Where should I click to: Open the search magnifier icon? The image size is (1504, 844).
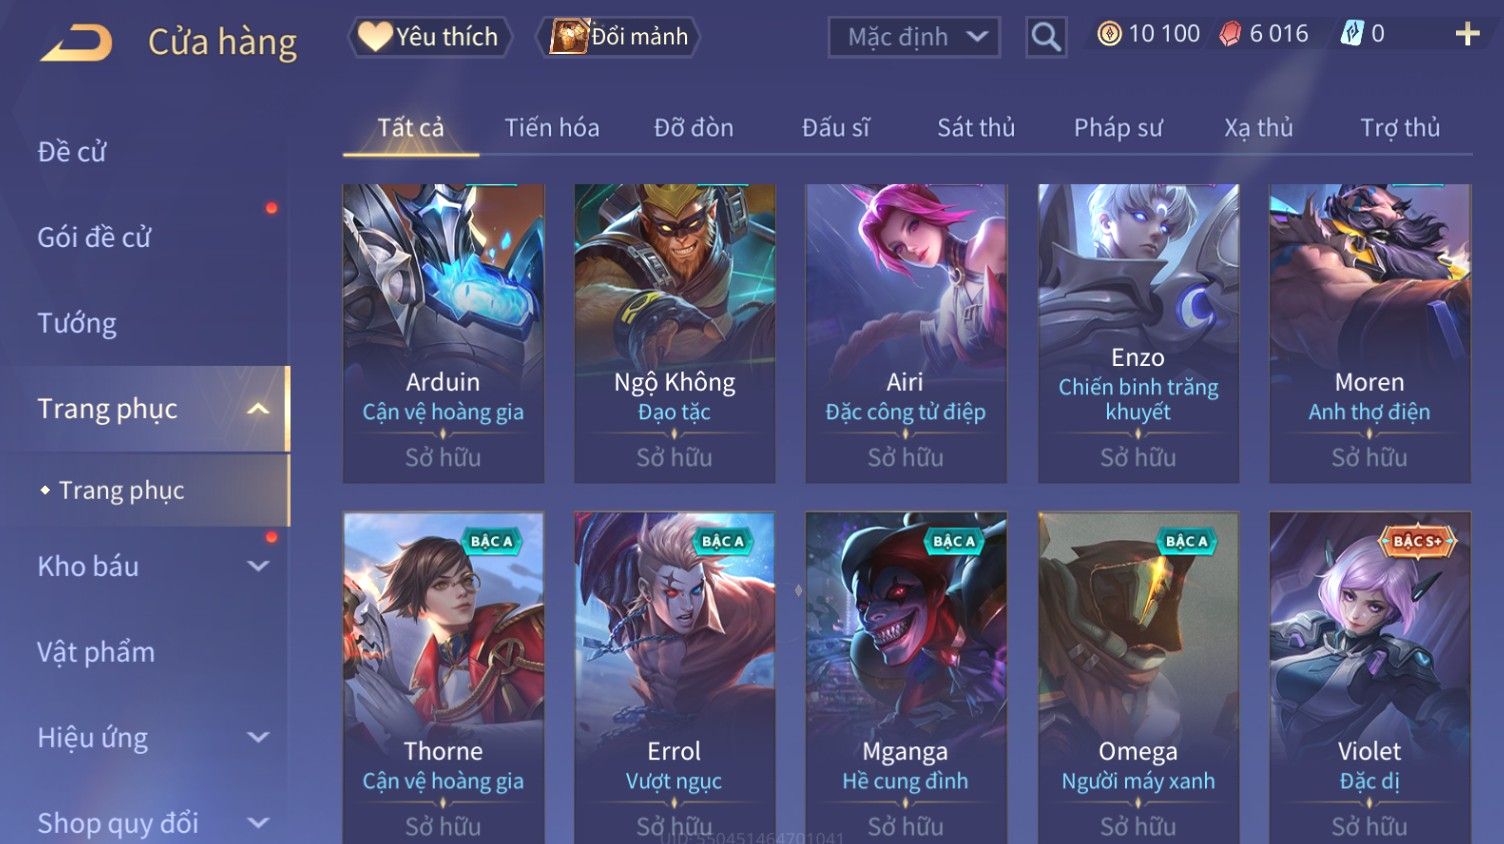(1046, 37)
